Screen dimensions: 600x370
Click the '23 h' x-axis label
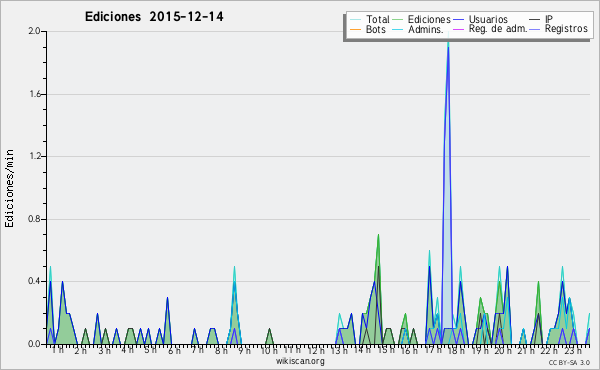(x=573, y=351)
